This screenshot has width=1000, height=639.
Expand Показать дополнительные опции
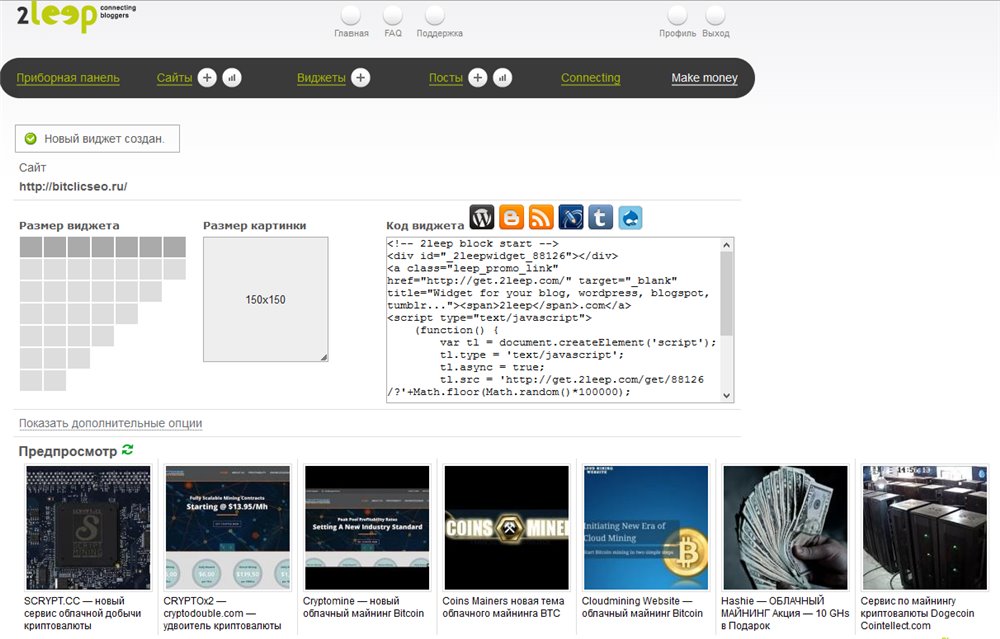pyautogui.click(x=110, y=423)
